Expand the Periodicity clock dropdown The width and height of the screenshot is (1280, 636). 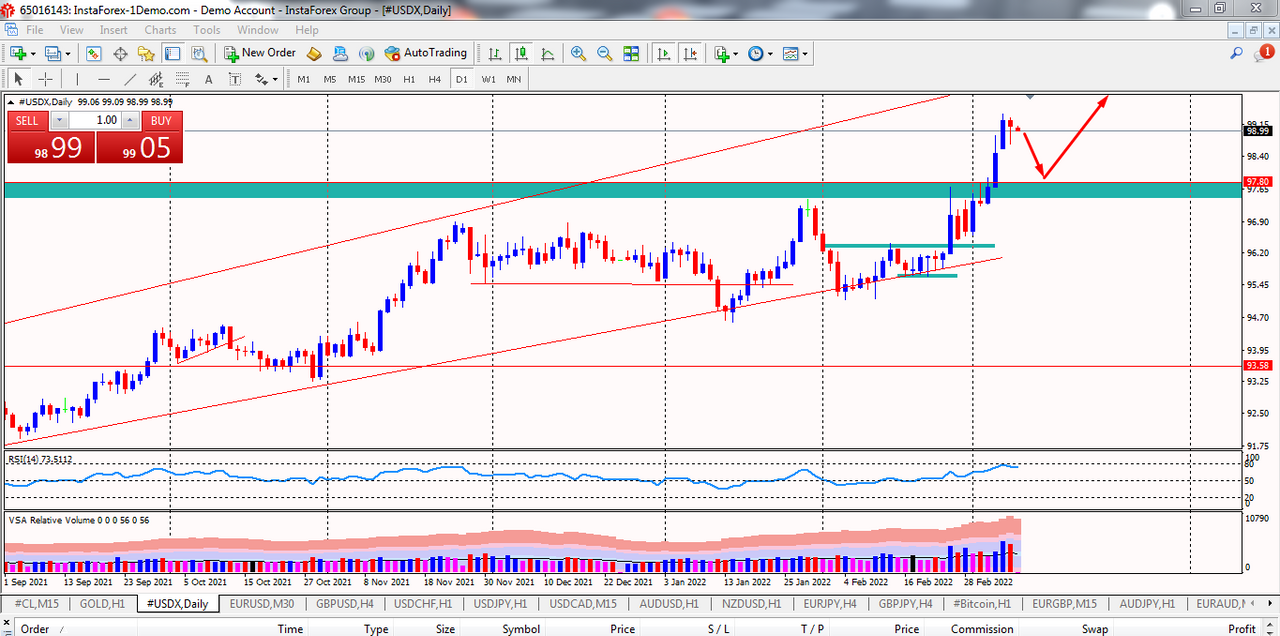tap(759, 53)
